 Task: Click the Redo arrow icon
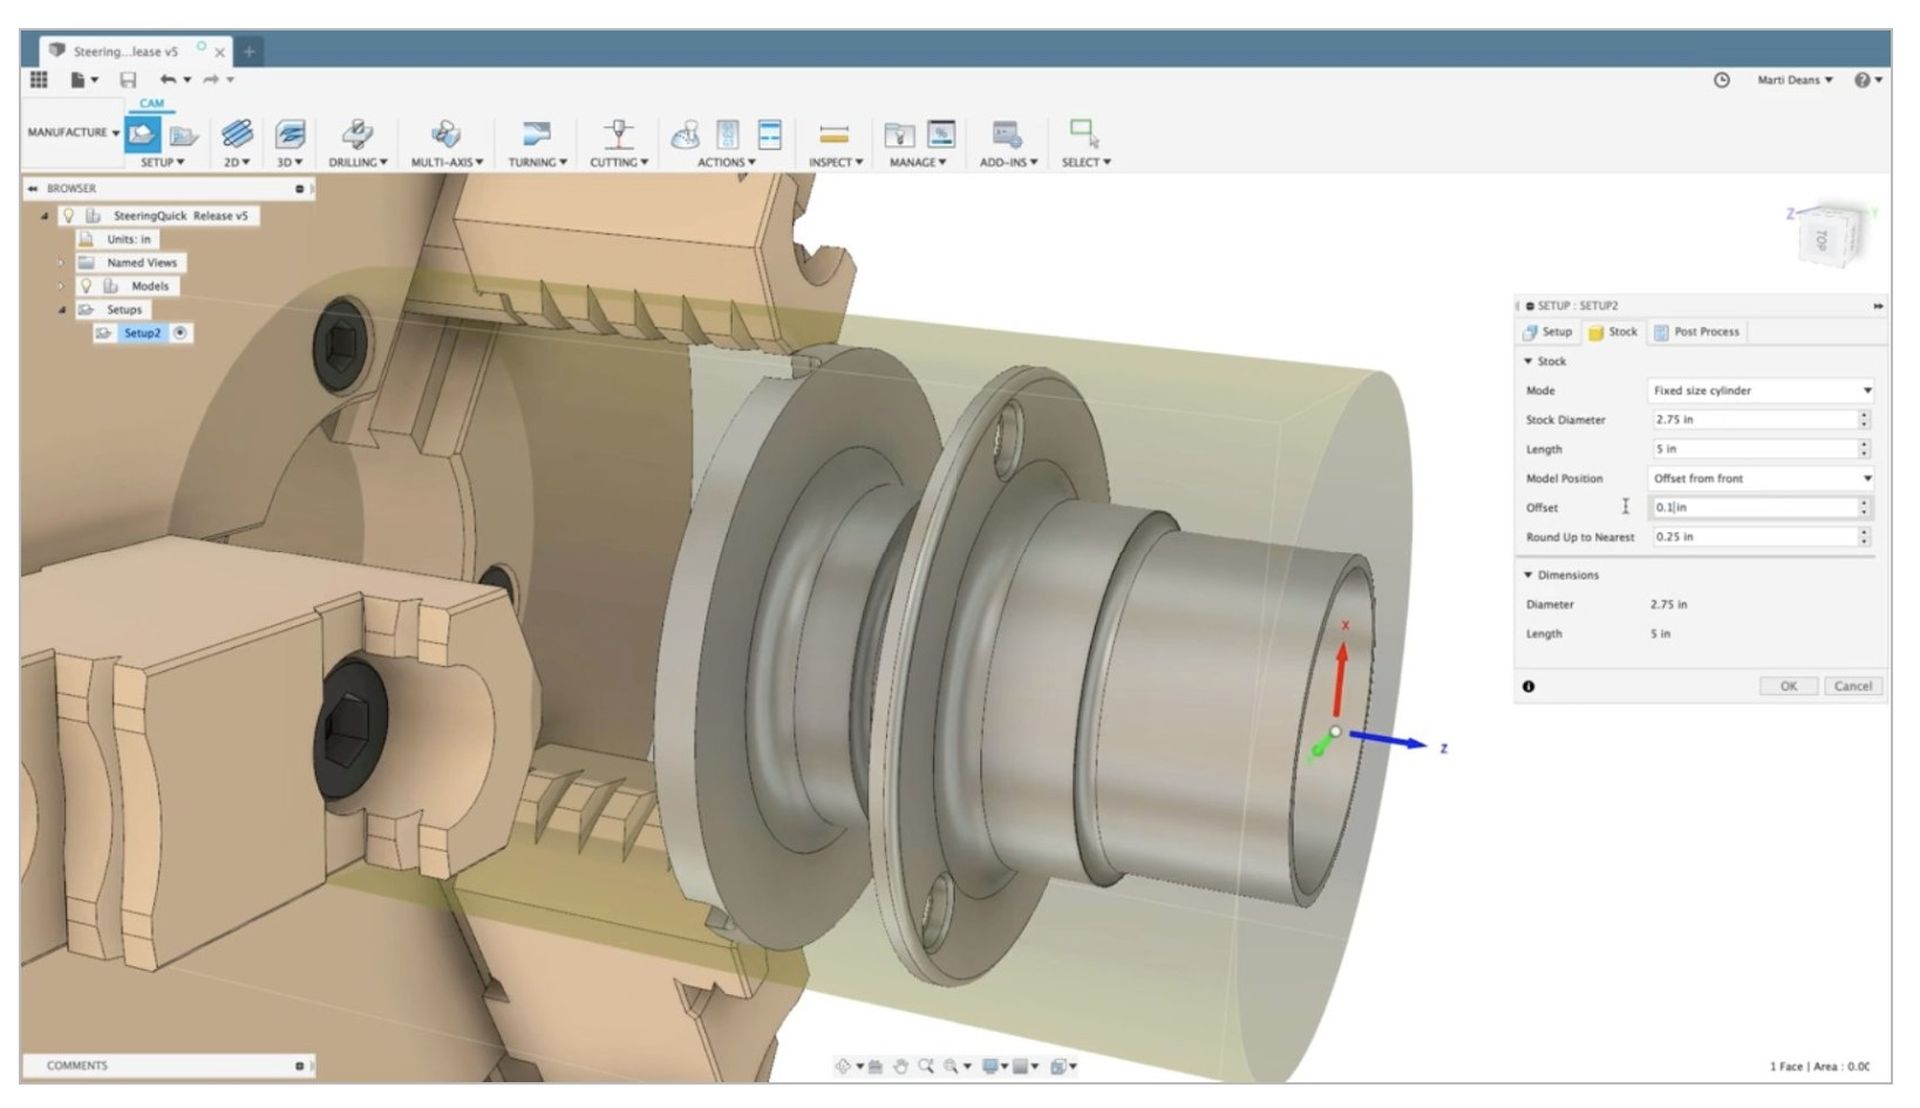pos(211,80)
